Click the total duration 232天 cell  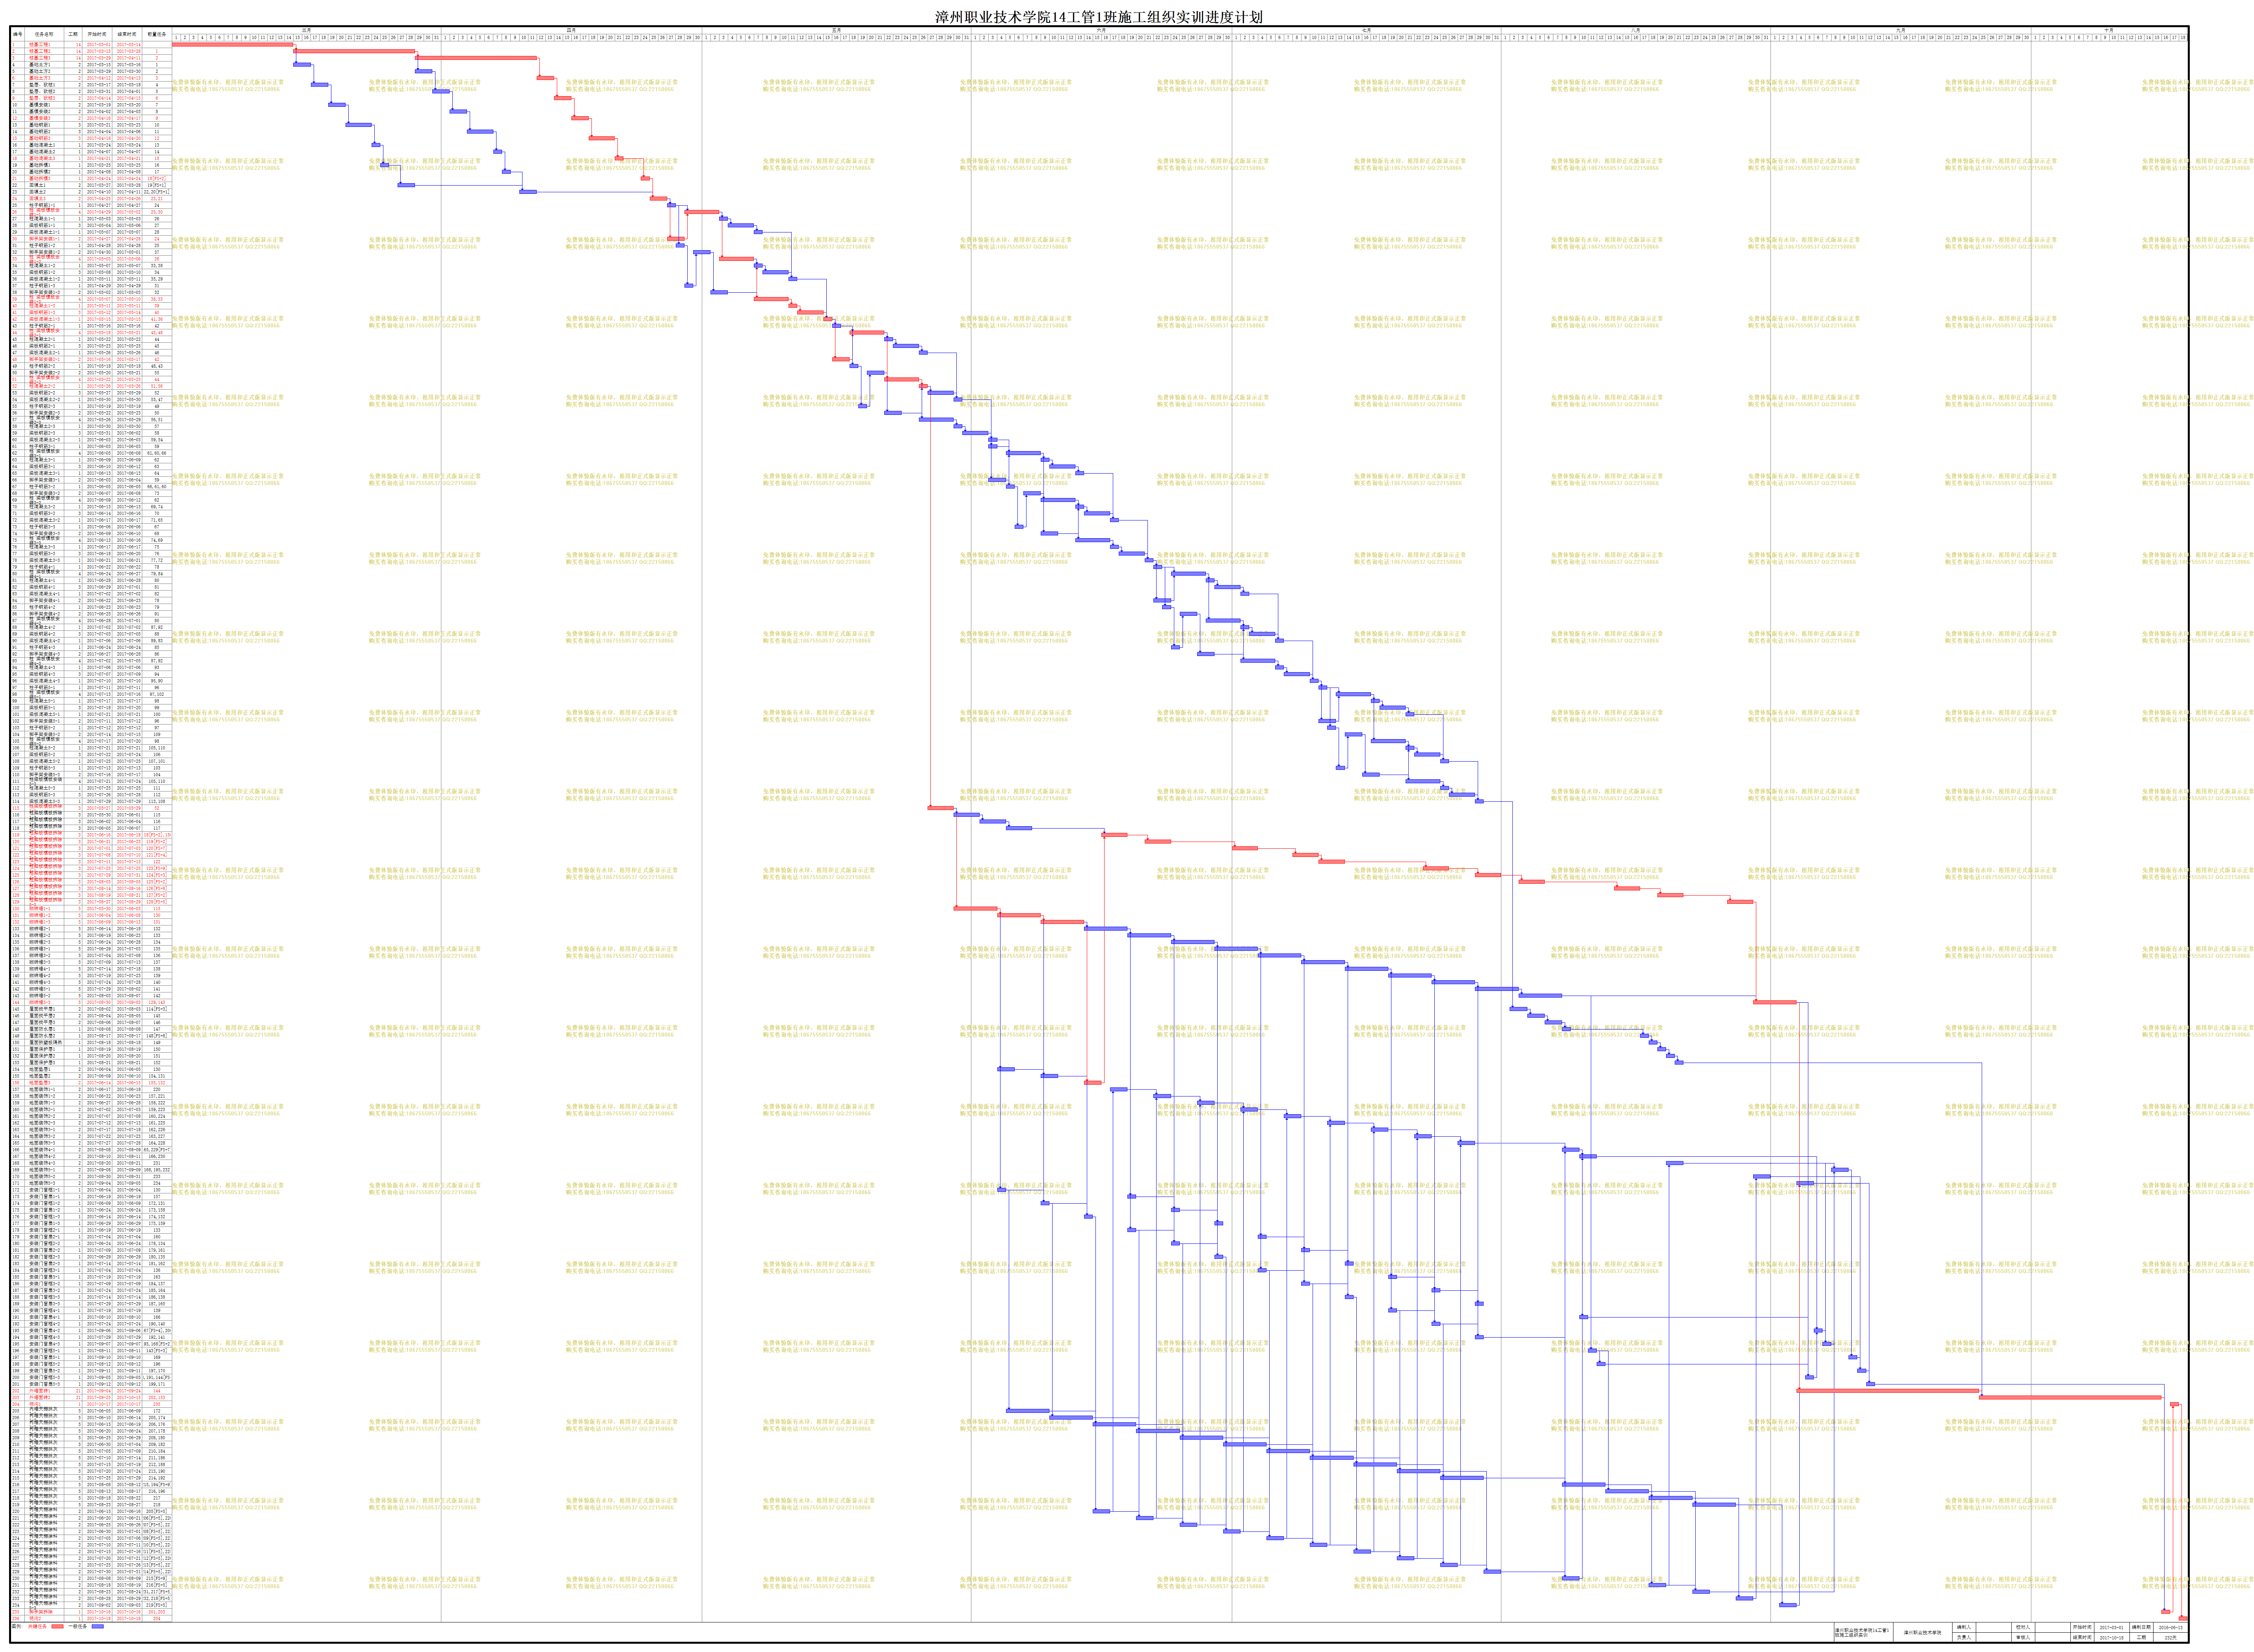click(2171, 1637)
